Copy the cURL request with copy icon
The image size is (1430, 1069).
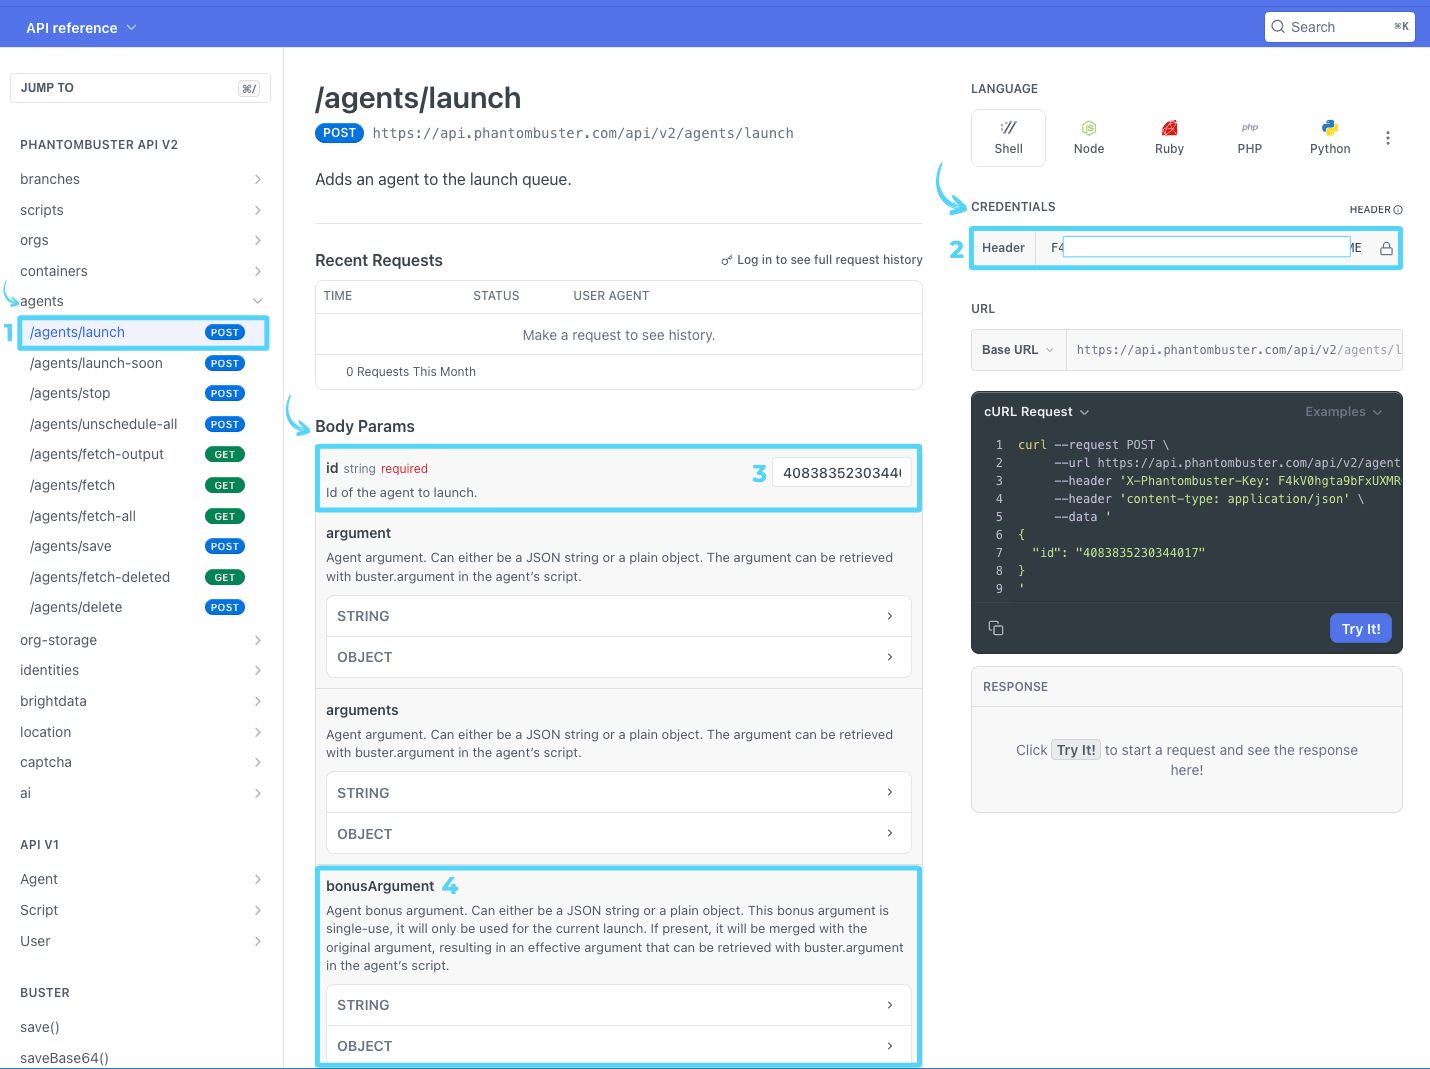(996, 628)
